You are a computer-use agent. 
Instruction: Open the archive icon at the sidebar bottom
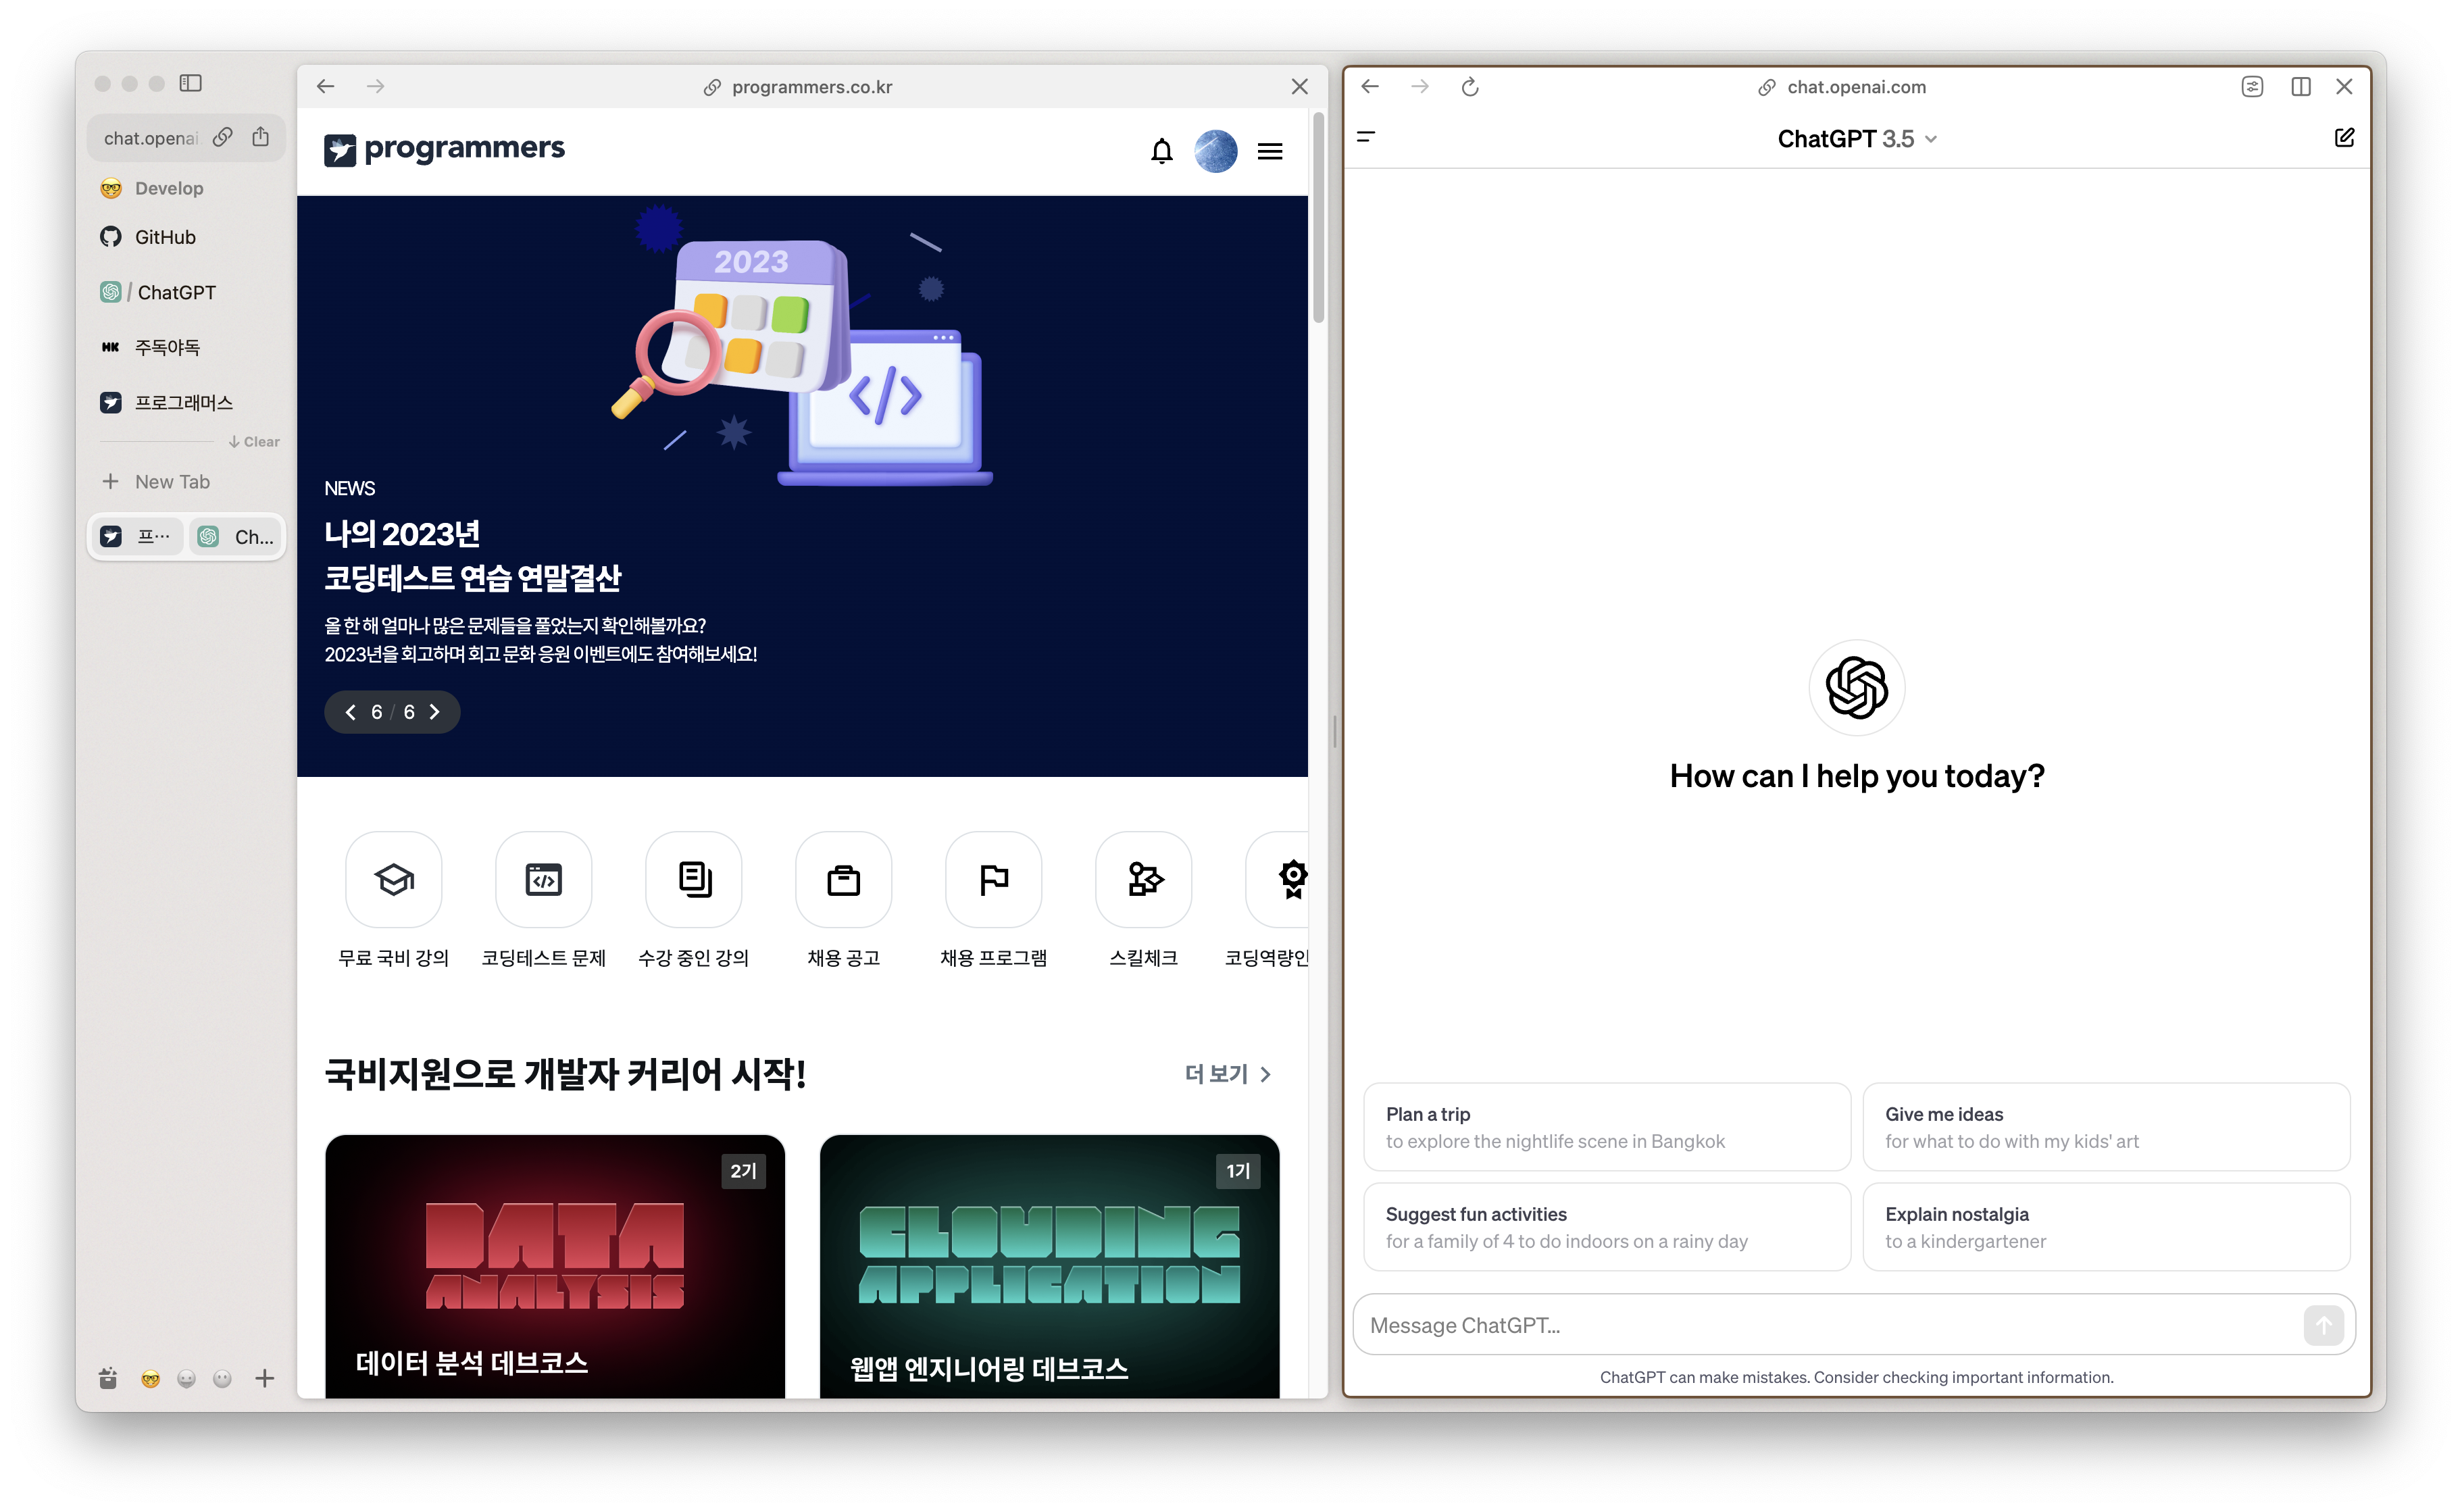108,1379
